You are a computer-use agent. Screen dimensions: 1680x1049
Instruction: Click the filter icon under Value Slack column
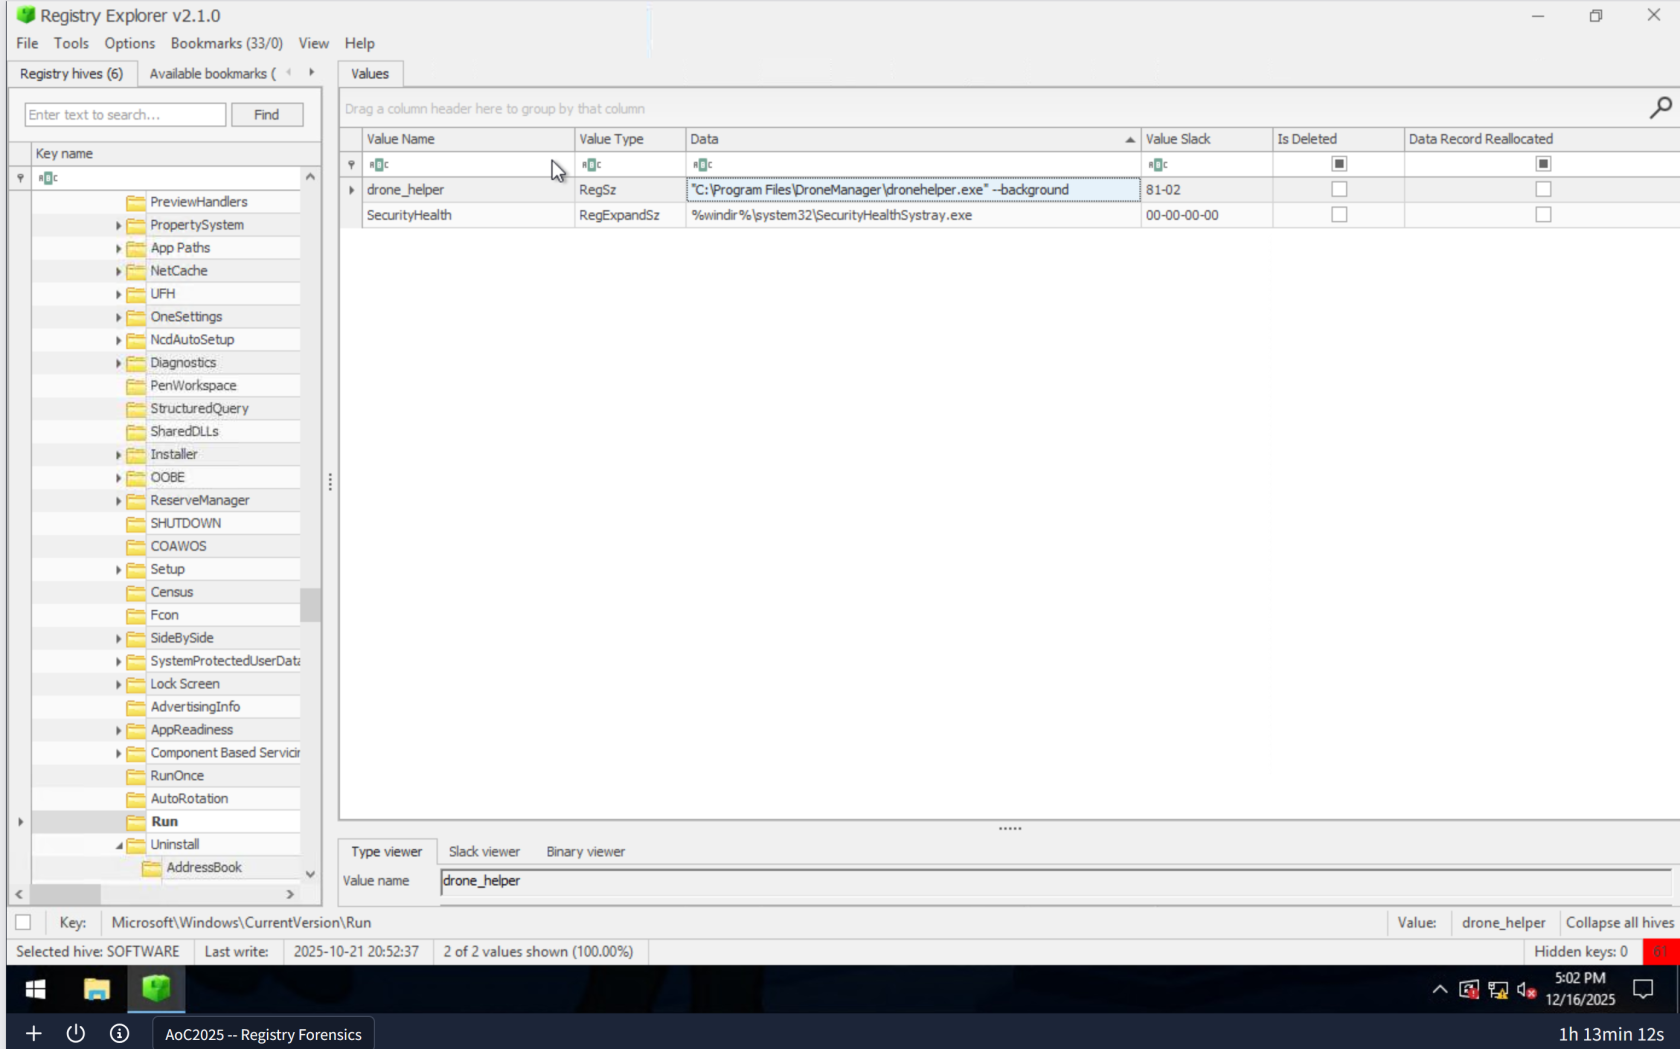[1158, 165]
